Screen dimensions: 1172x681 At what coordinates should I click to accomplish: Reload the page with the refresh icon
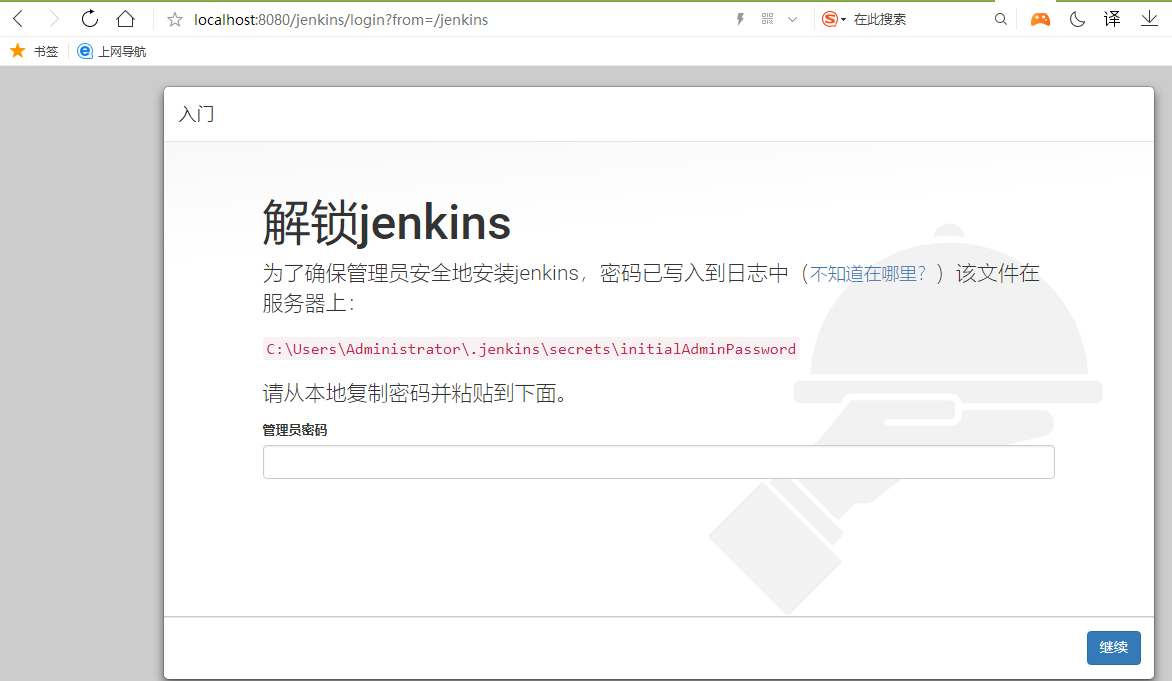point(90,19)
